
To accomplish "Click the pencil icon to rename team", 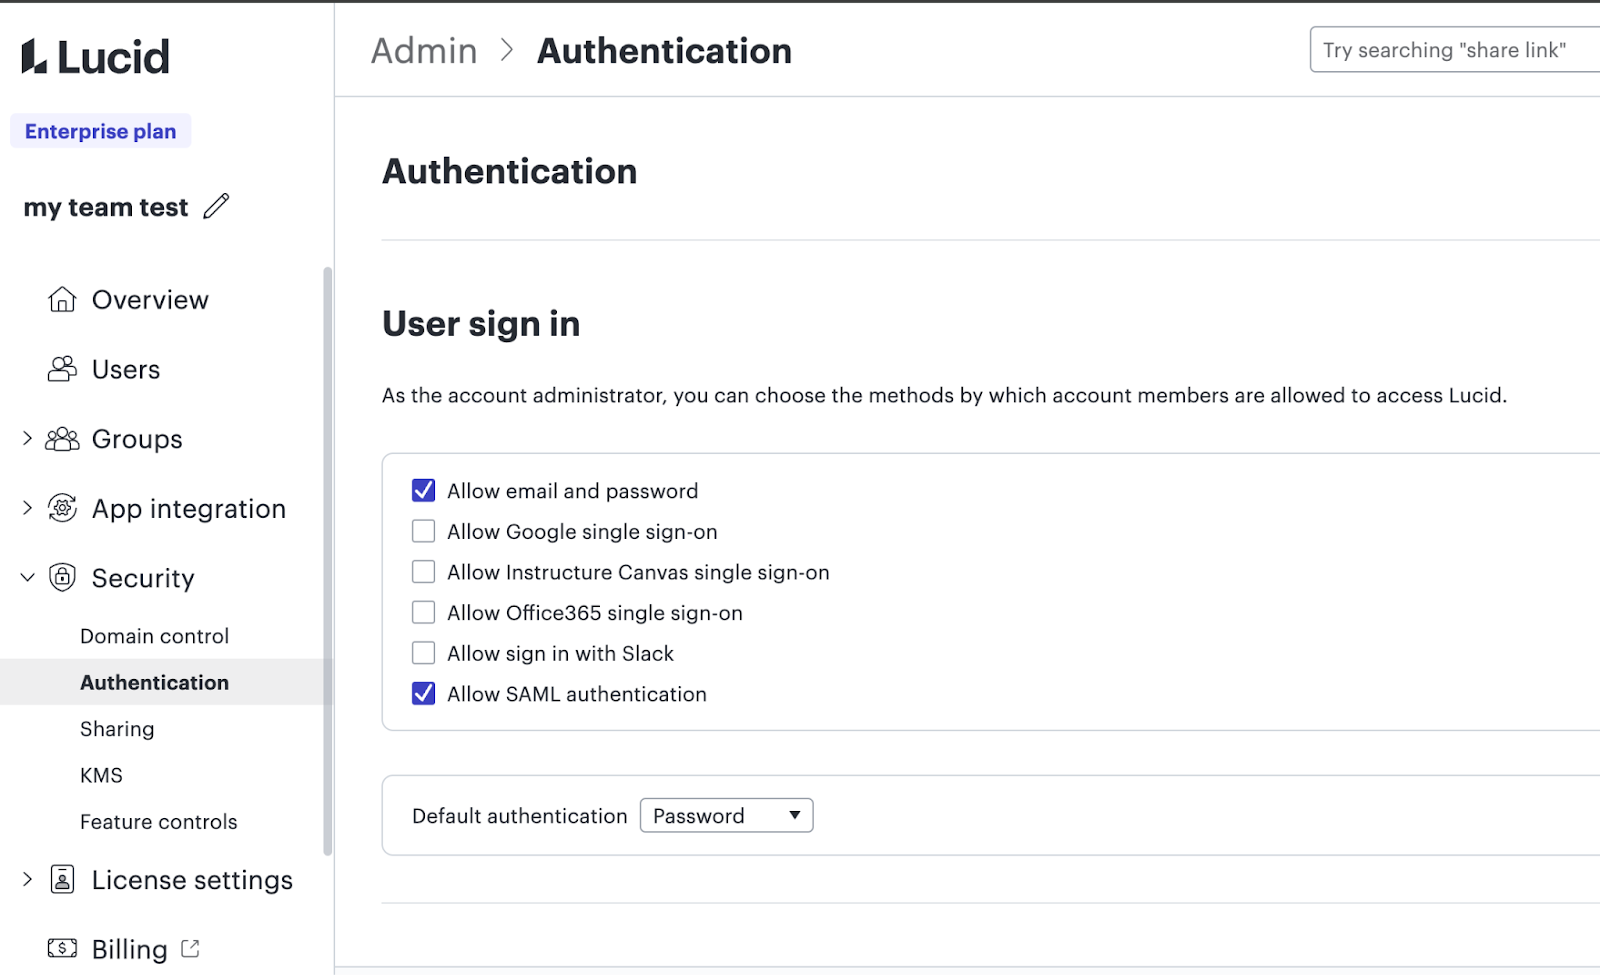I will [x=216, y=206].
